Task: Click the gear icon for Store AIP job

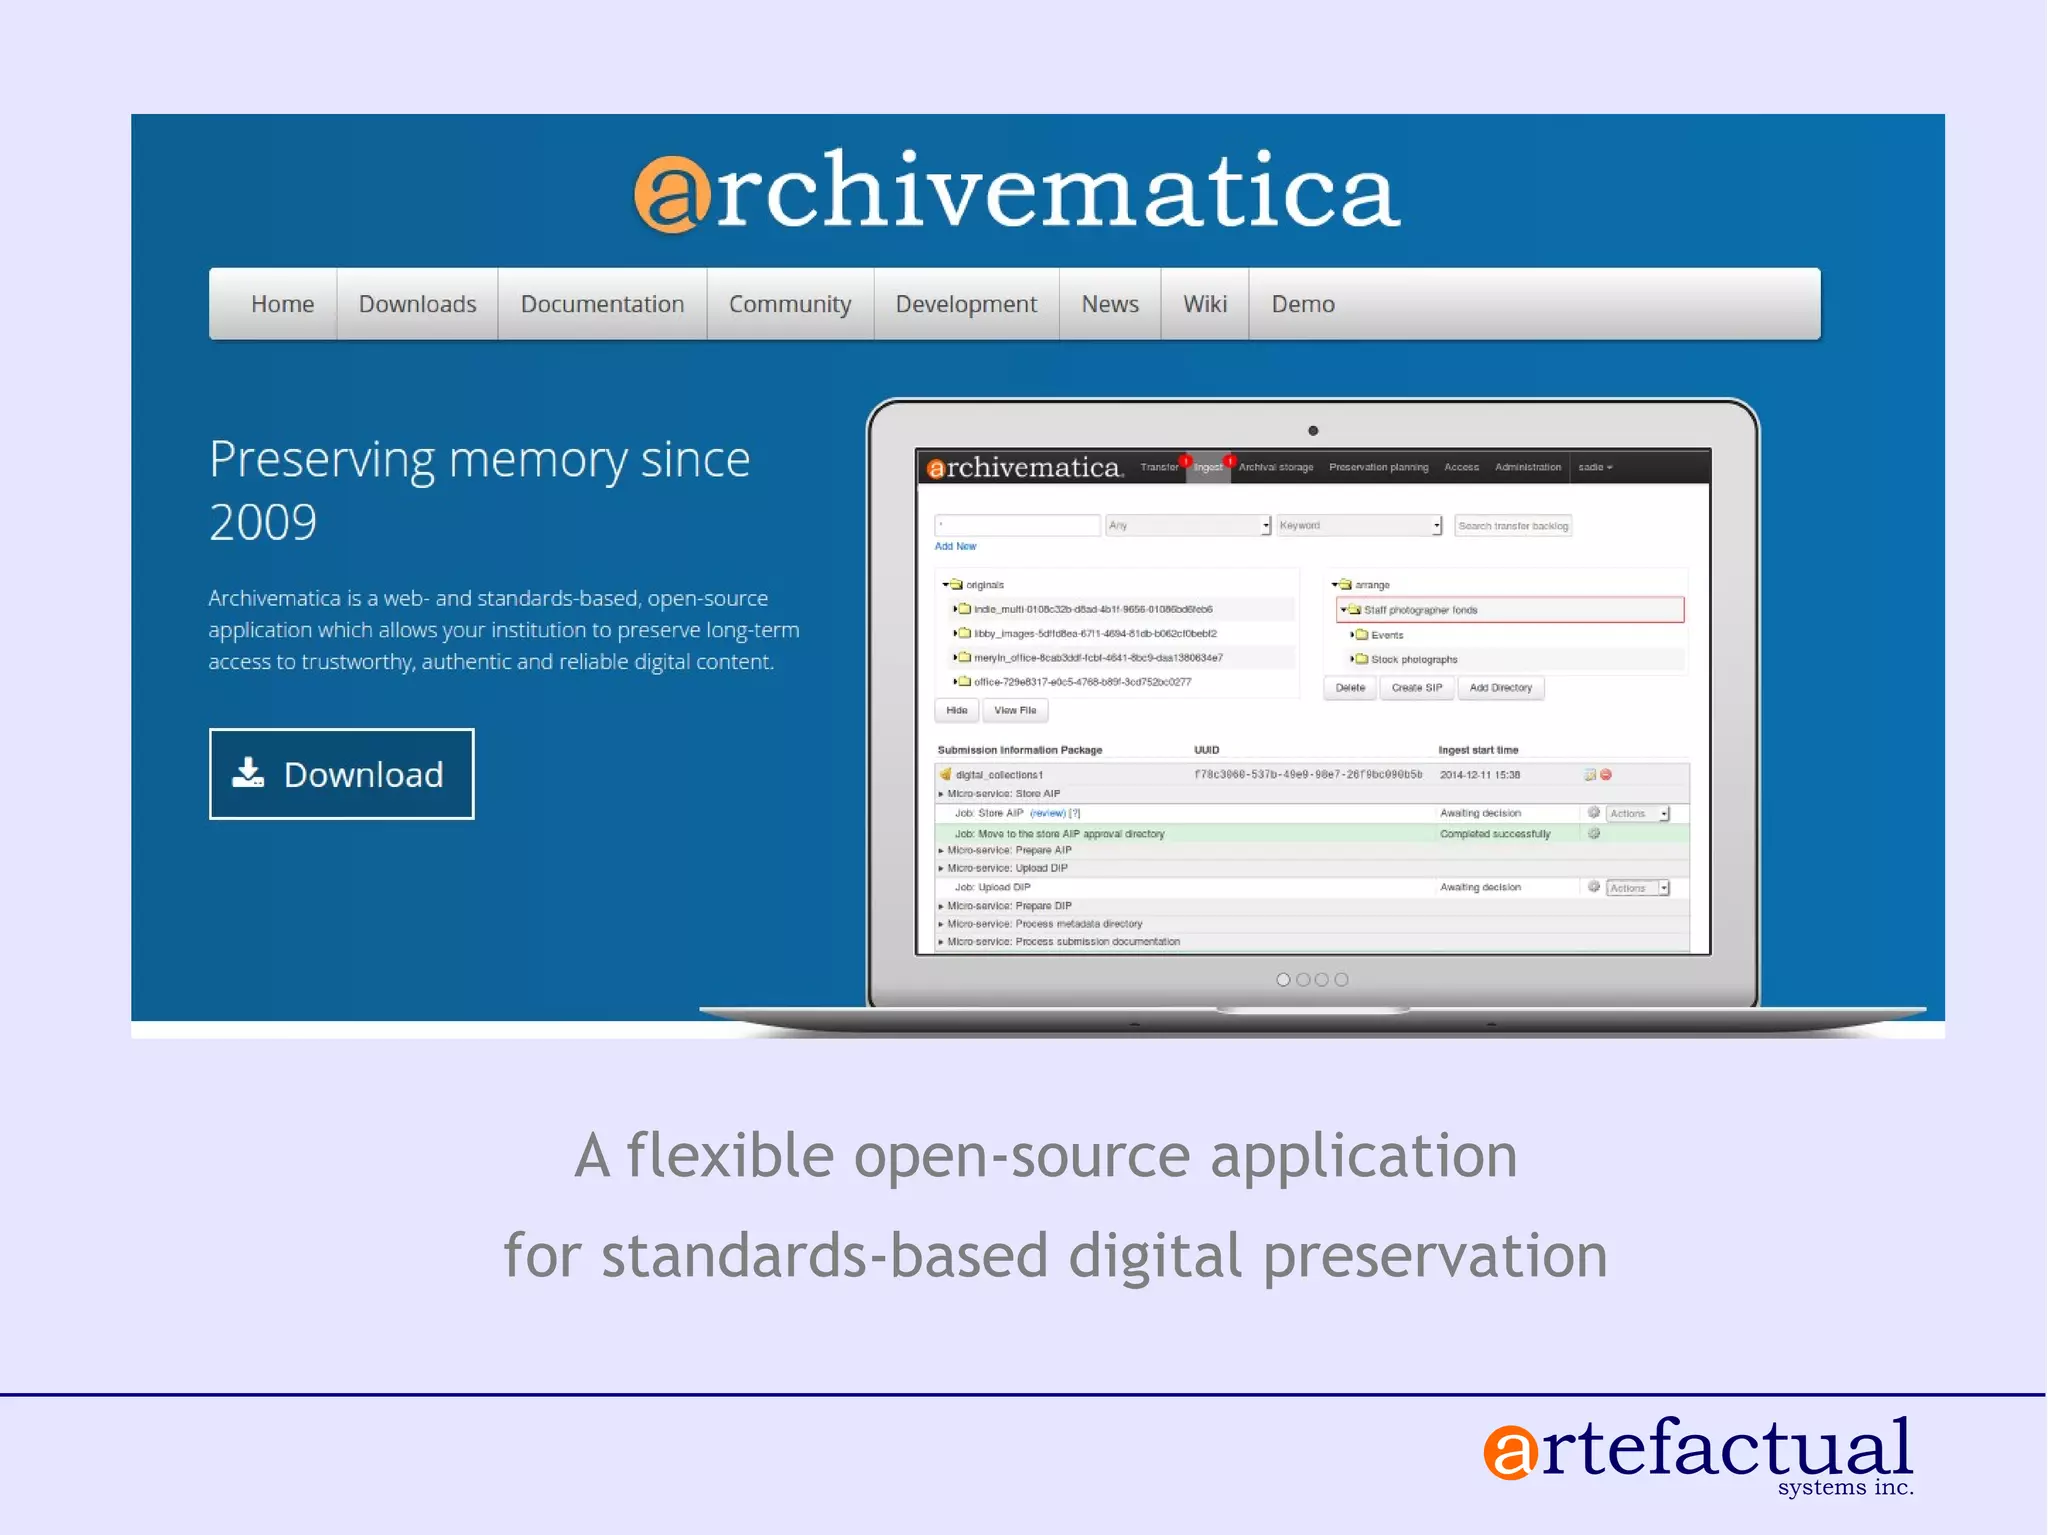Action: point(1594,812)
